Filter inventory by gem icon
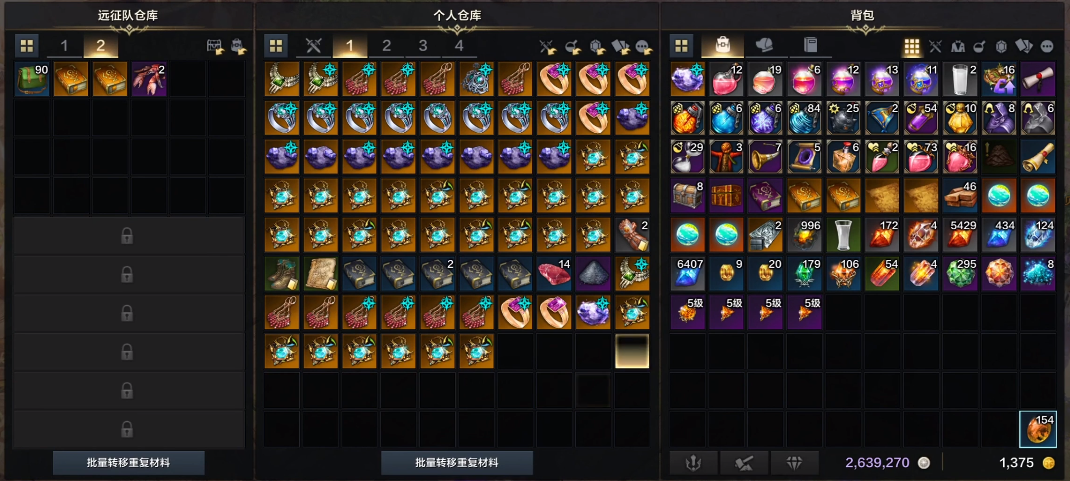Viewport: 1070px width, 481px height. pos(1002,46)
